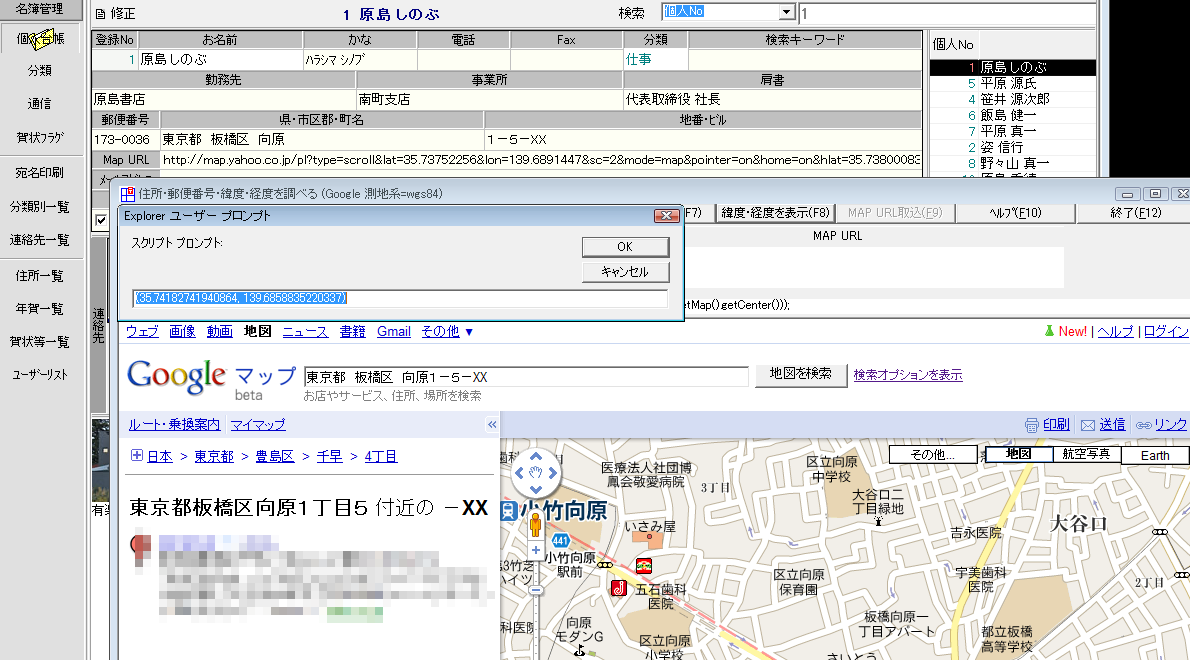Click the Map URL field with the yahoo address
1190x660 pixels.
(x=540, y=160)
